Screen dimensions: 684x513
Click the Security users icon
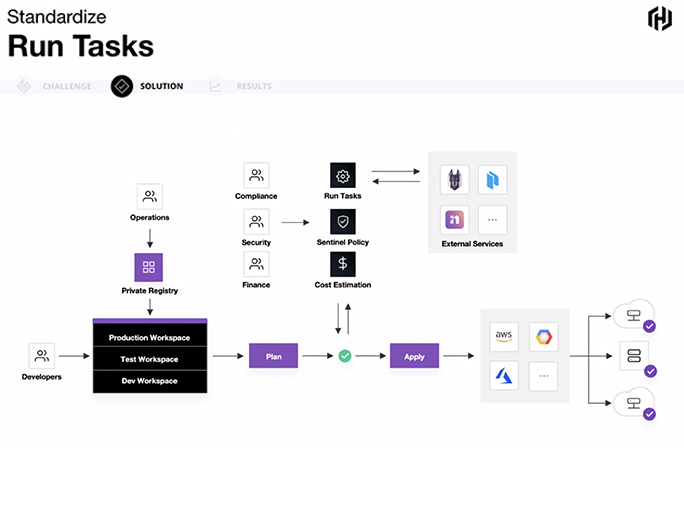pyautogui.click(x=256, y=222)
